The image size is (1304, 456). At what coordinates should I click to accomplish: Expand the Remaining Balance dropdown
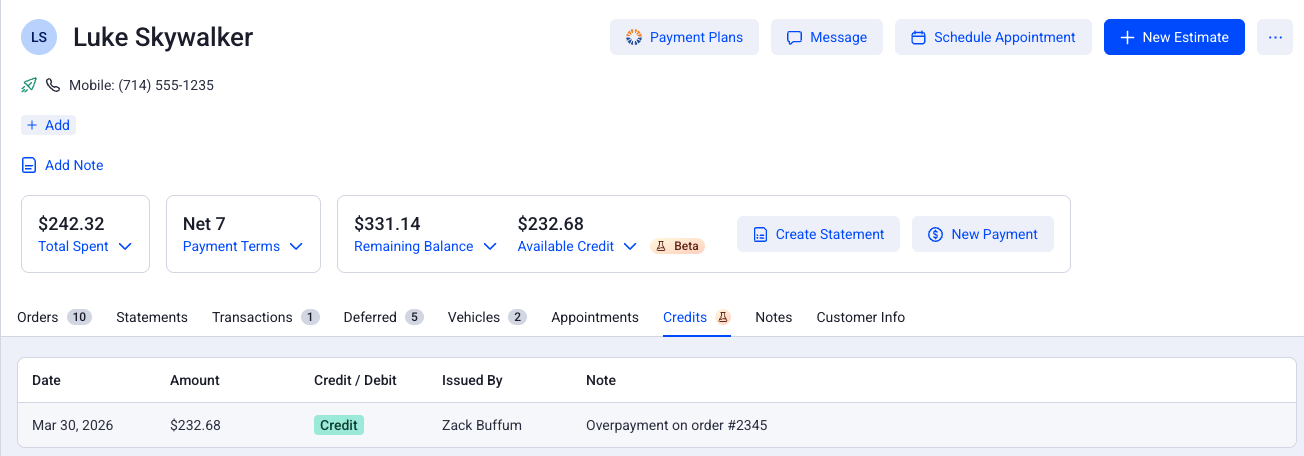(x=426, y=246)
